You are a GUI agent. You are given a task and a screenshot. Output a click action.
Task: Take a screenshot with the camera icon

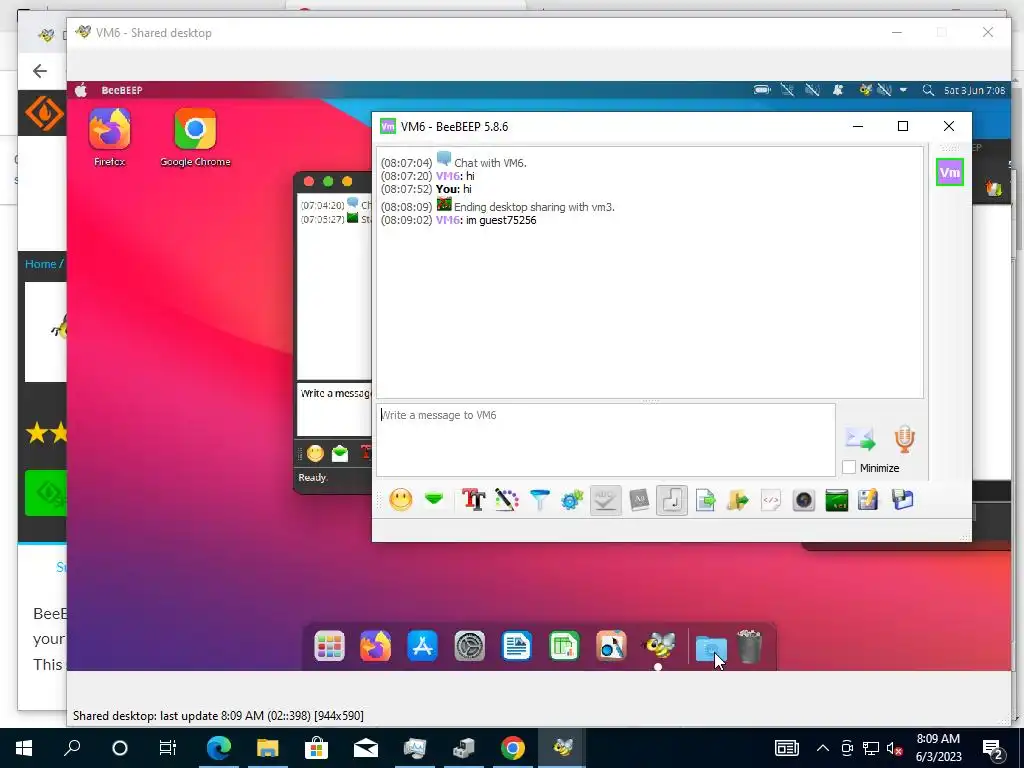804,500
